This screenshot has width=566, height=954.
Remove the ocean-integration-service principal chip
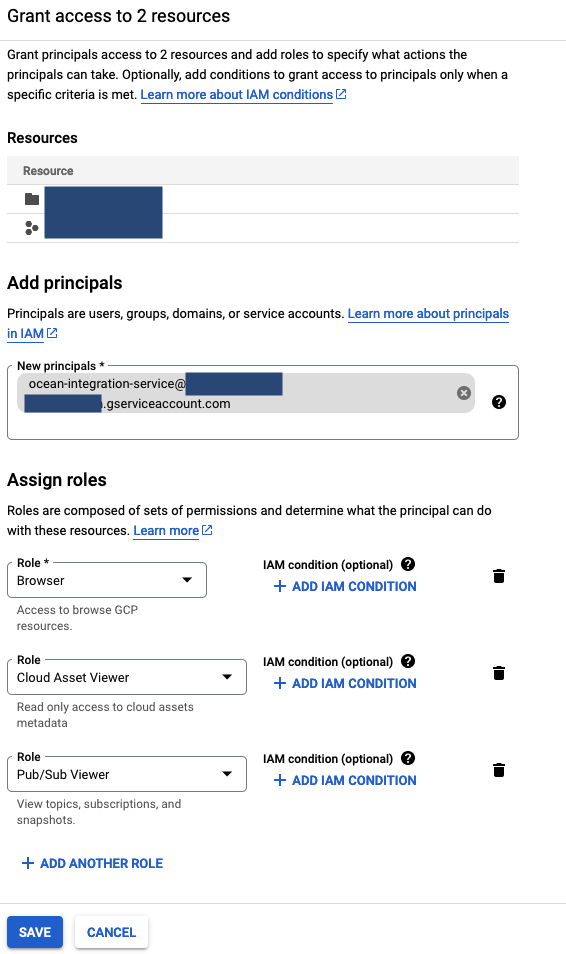[464, 393]
